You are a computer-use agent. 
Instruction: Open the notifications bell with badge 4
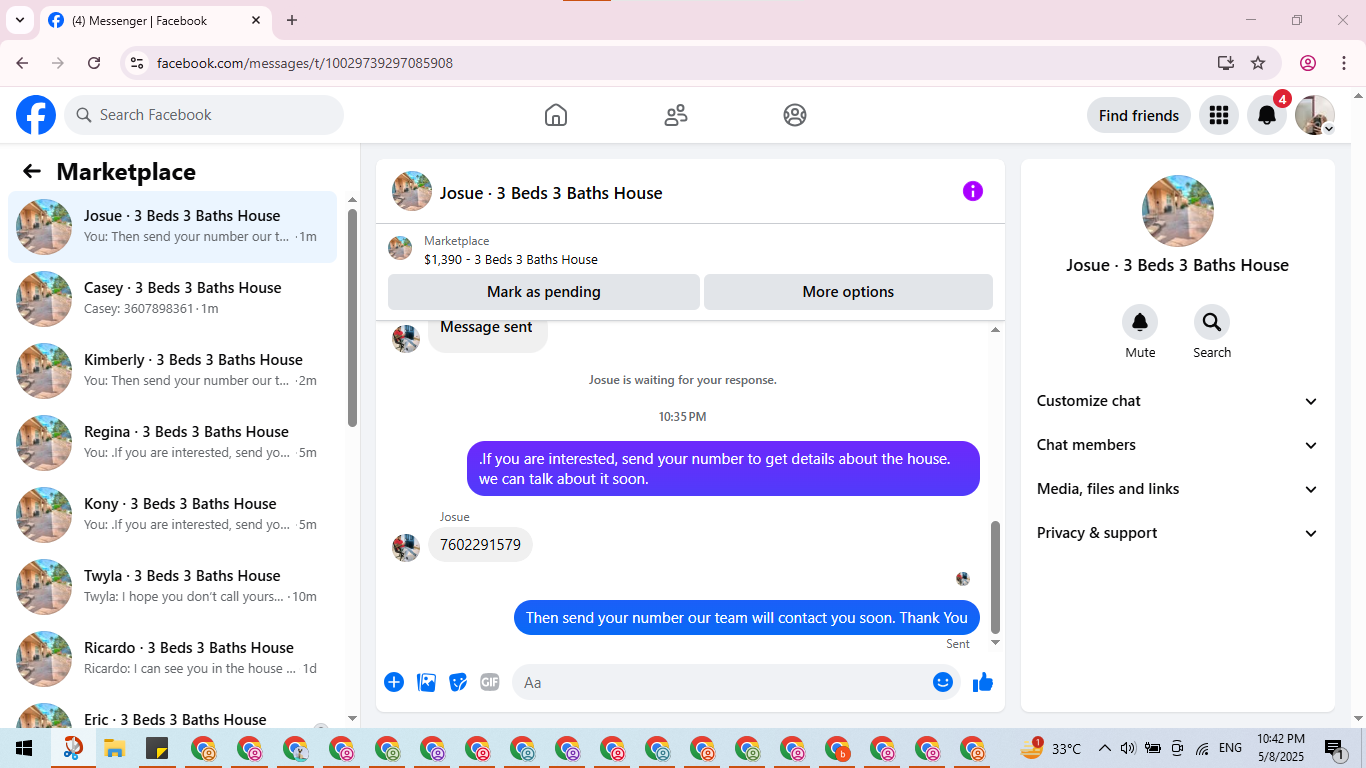[x=1267, y=115]
